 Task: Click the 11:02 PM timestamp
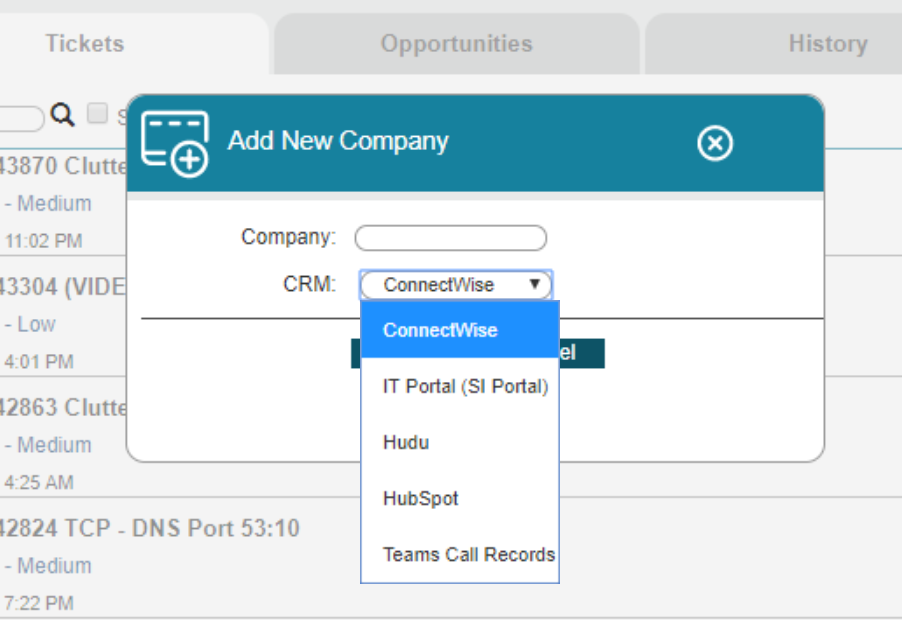tap(44, 240)
